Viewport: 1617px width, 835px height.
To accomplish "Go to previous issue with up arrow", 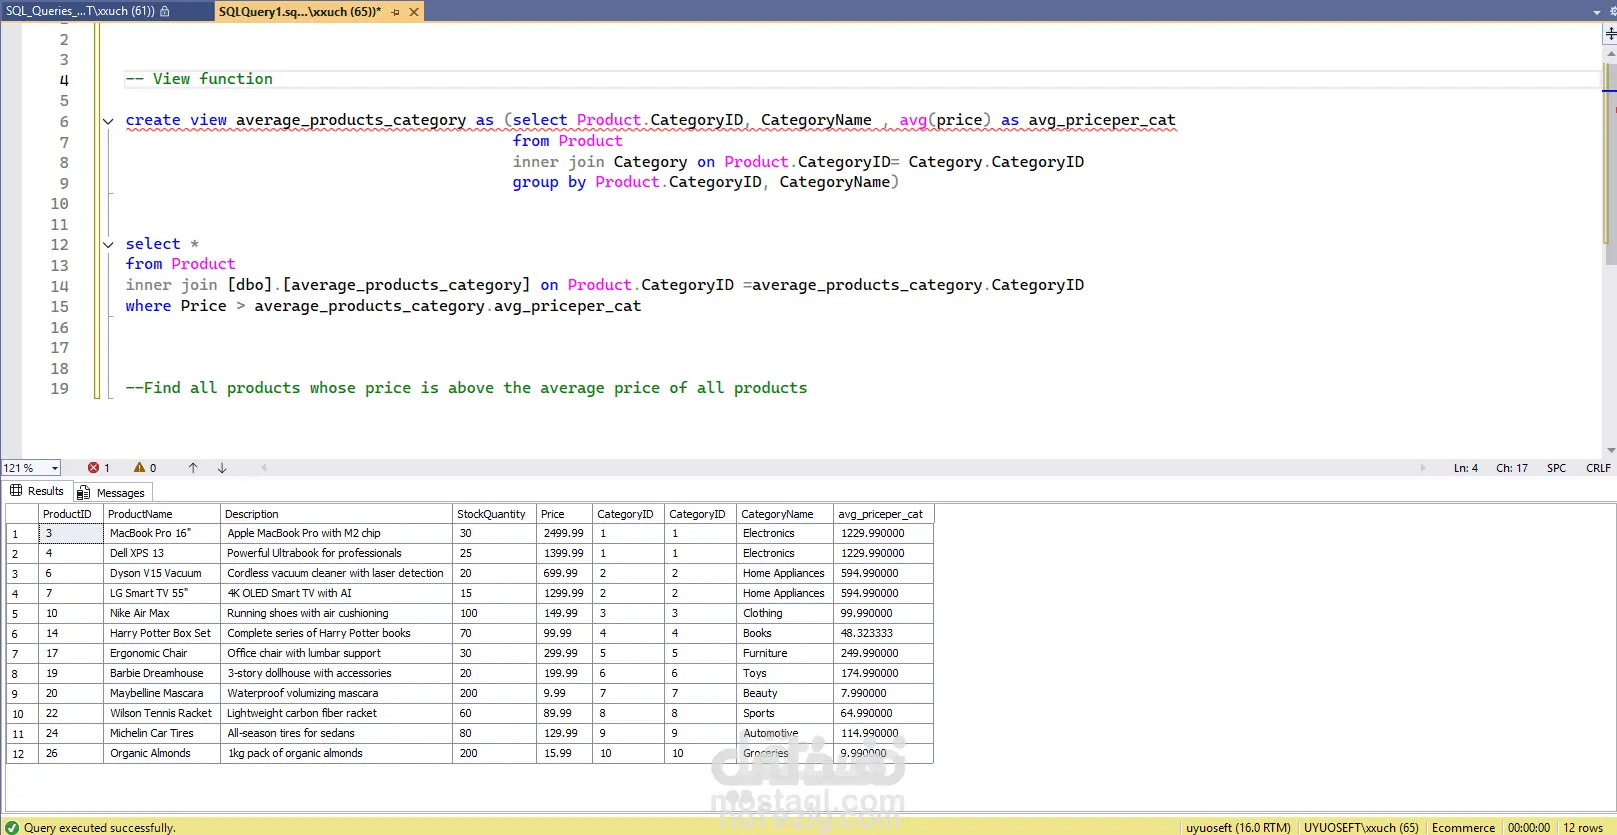I will [193, 468].
